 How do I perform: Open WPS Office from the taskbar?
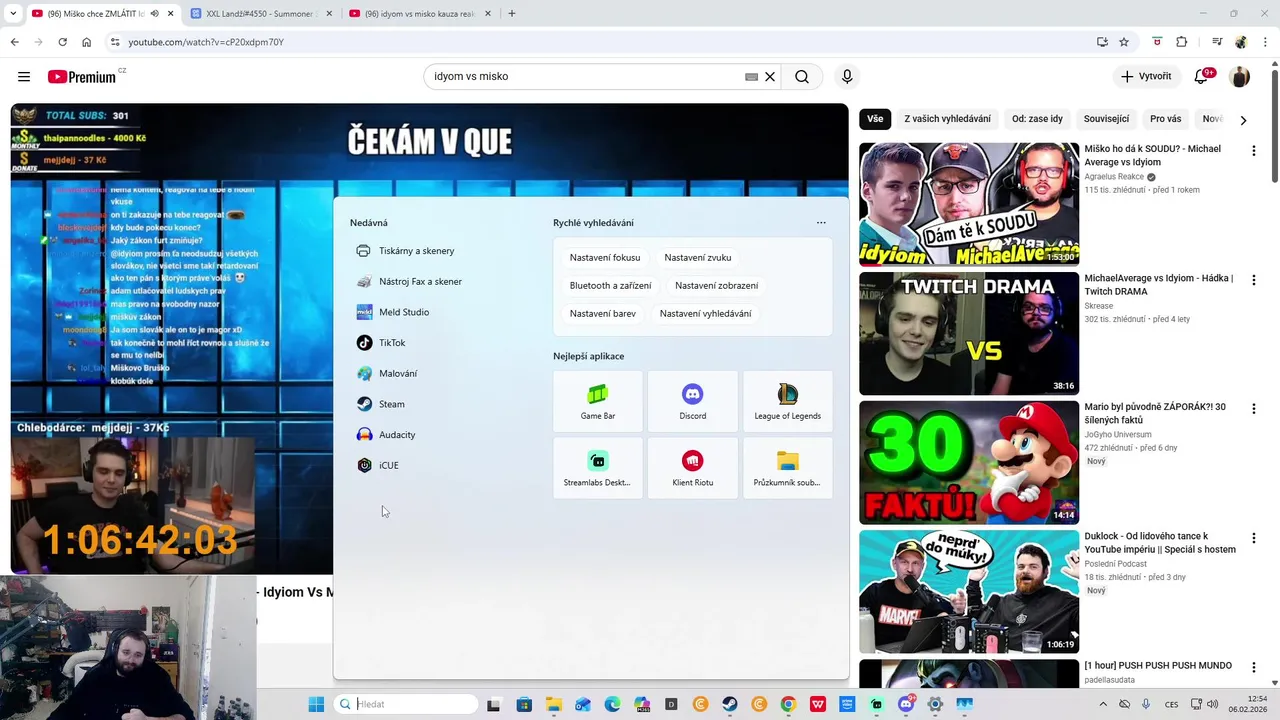(x=818, y=704)
